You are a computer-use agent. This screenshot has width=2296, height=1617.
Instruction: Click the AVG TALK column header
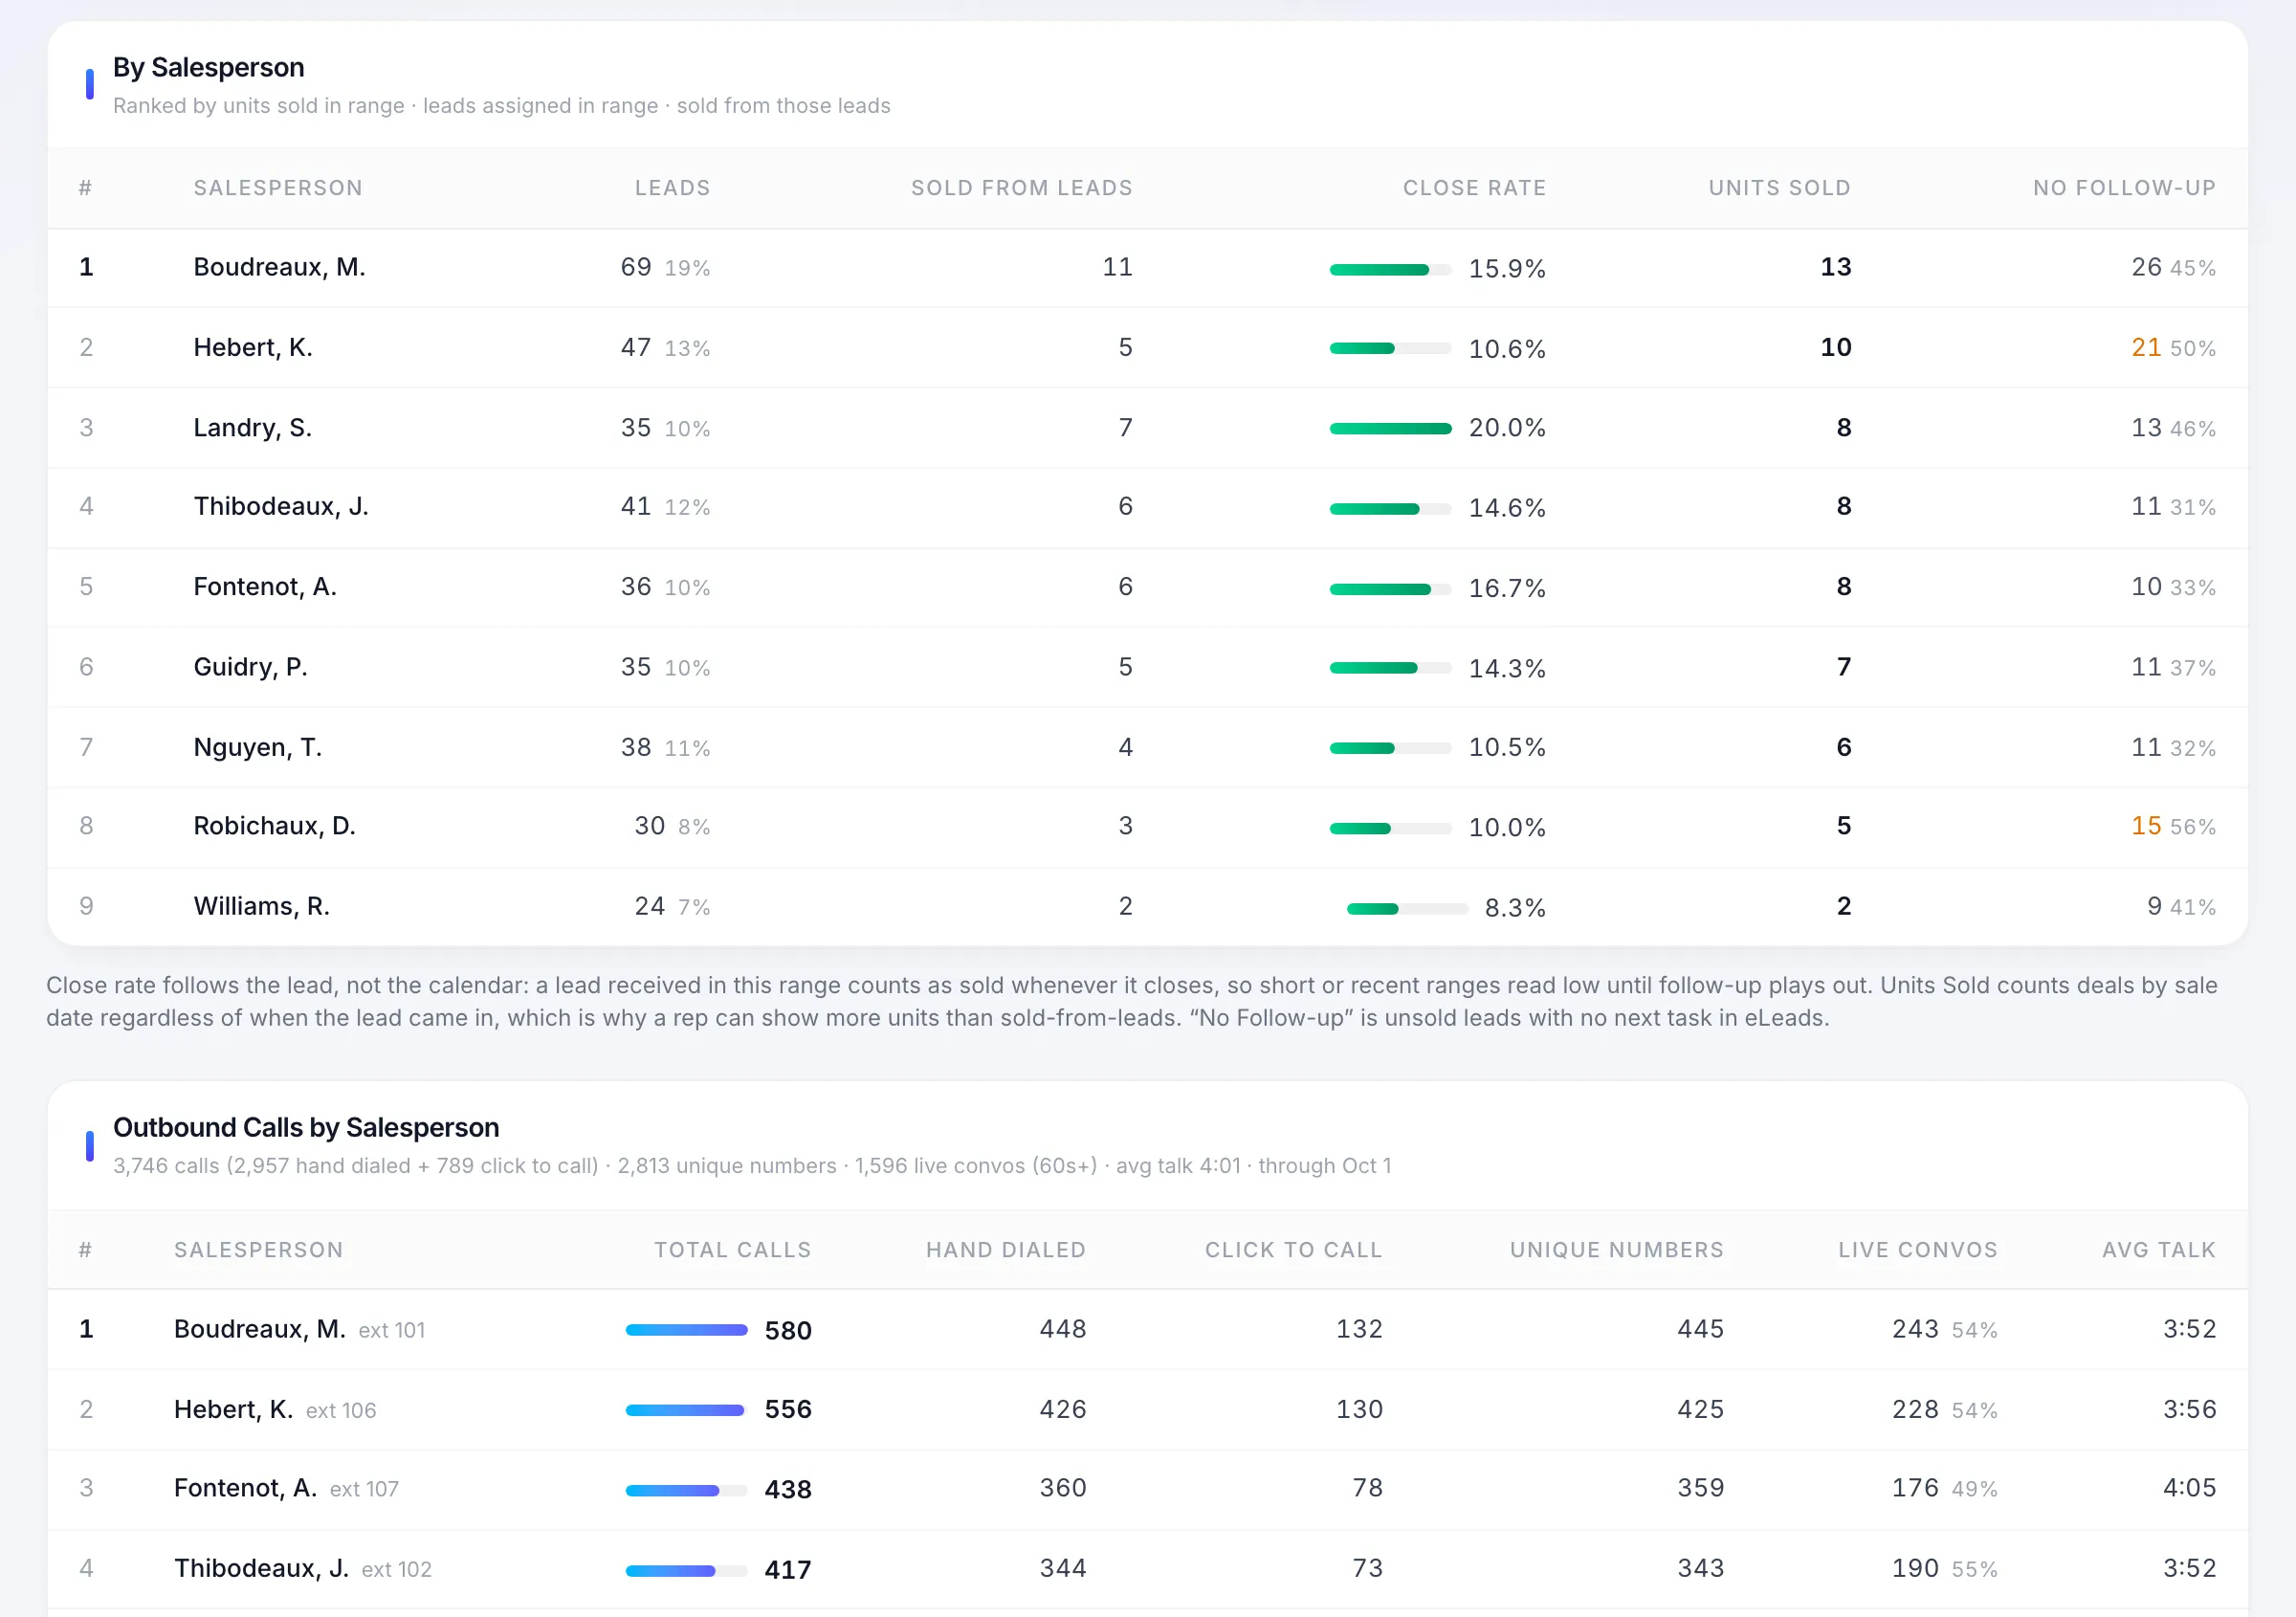[2158, 1250]
